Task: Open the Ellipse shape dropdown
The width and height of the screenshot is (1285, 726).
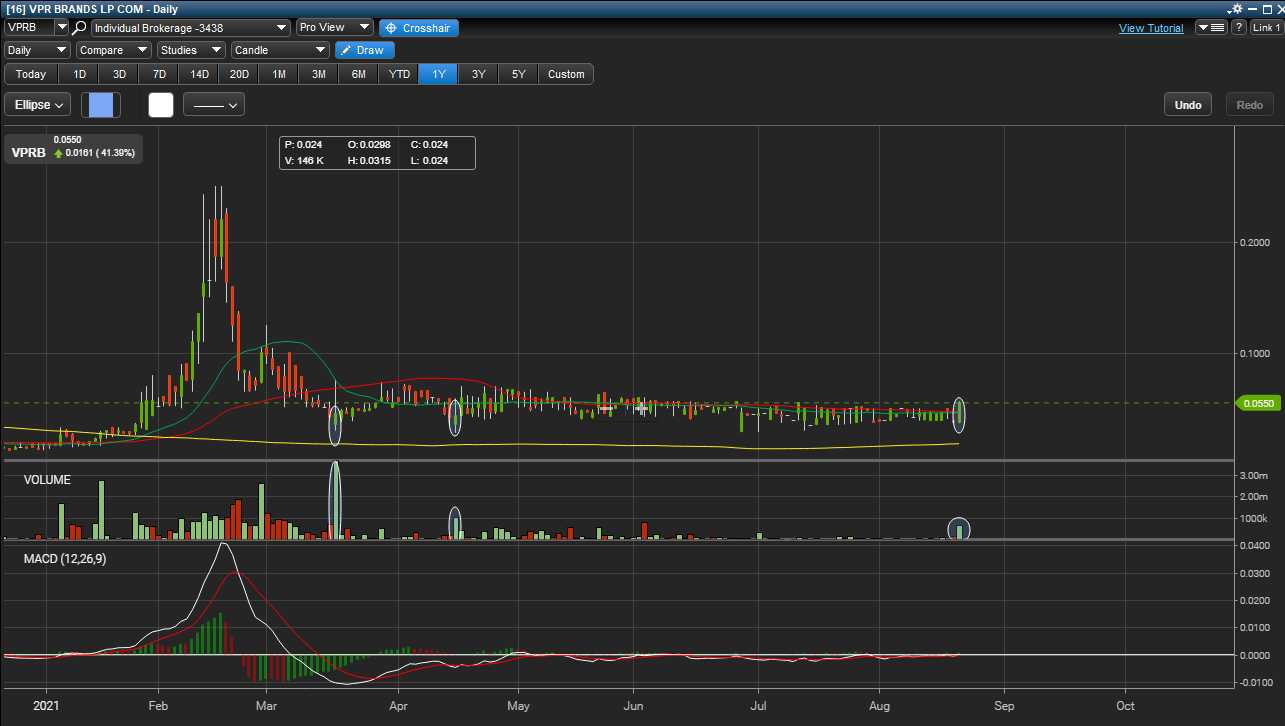Action: 38,104
